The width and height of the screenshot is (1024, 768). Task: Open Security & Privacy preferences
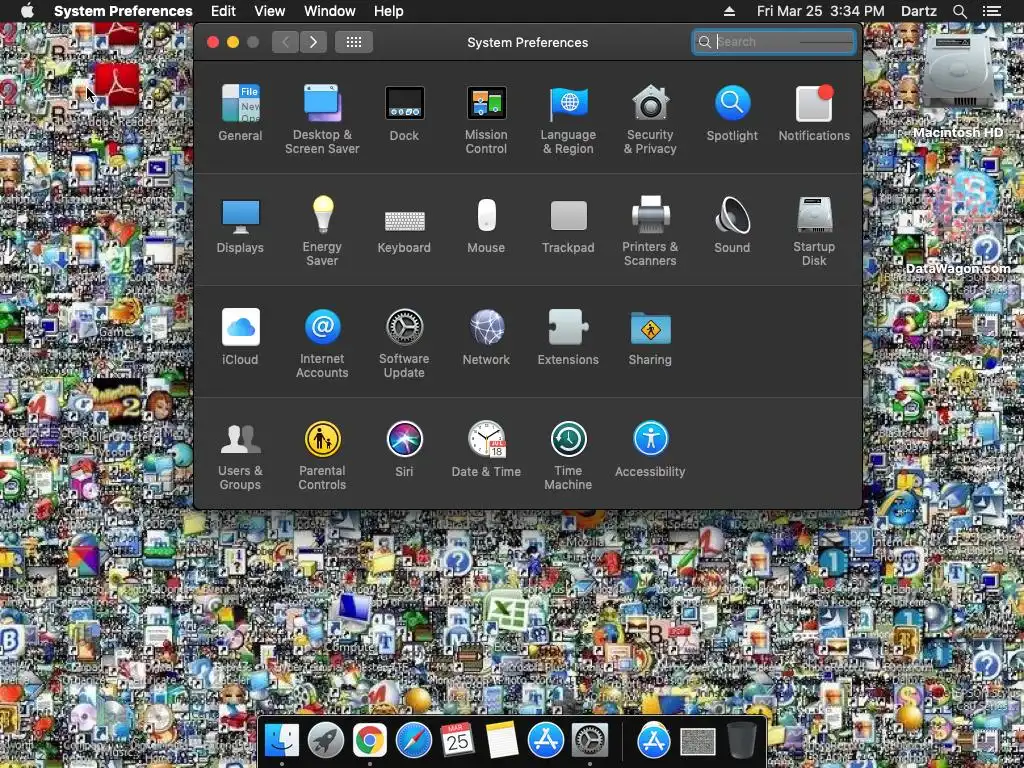click(650, 120)
